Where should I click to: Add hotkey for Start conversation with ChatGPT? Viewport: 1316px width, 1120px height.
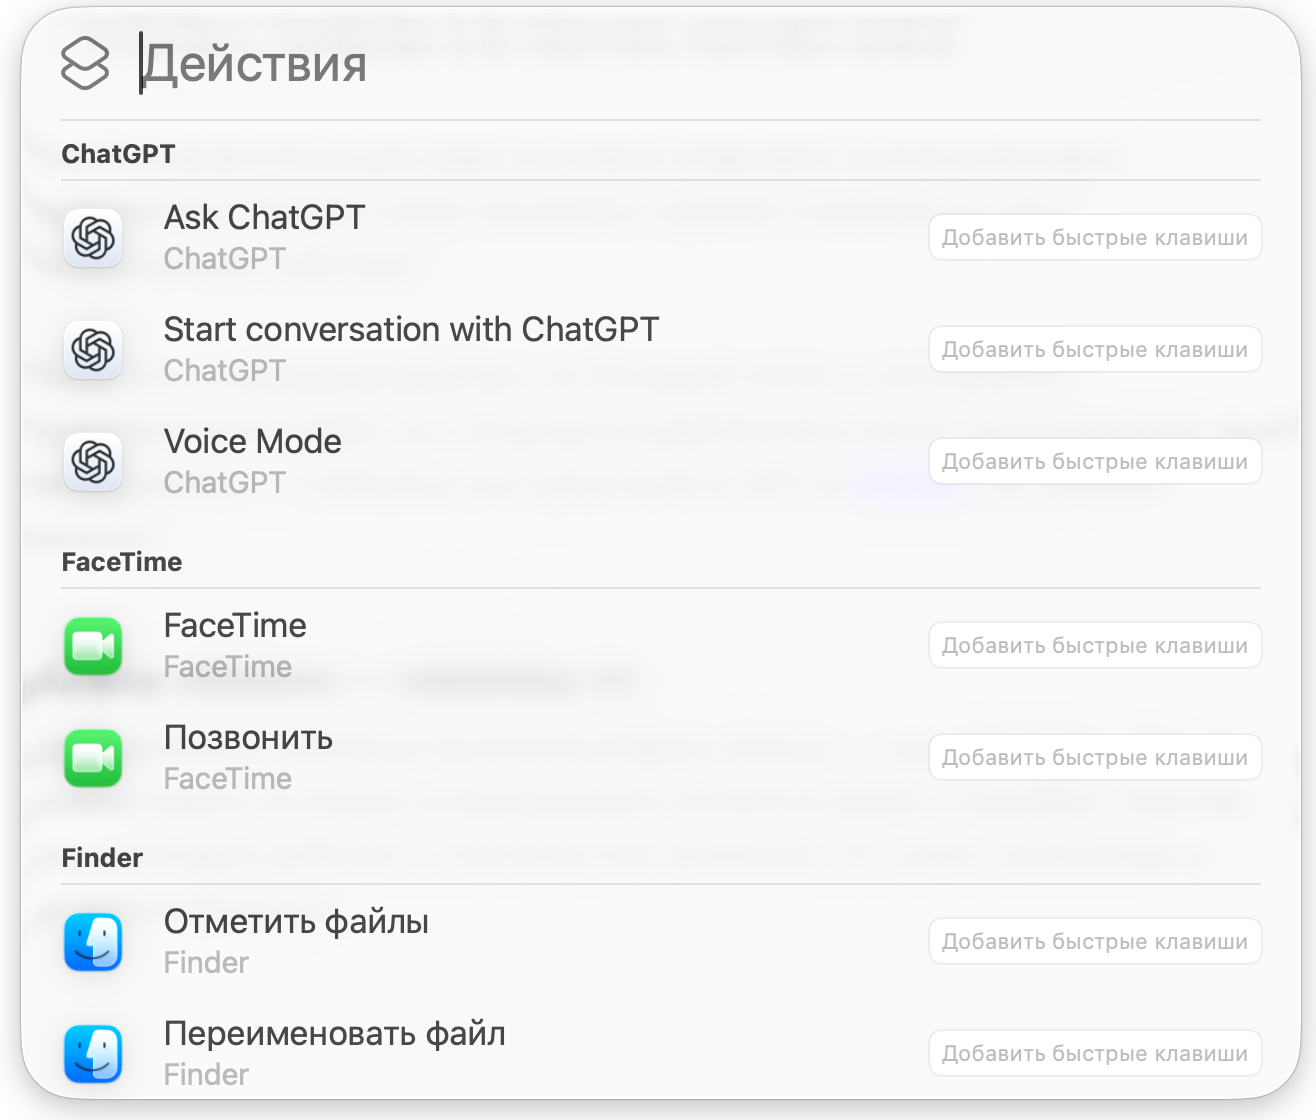[1094, 350]
